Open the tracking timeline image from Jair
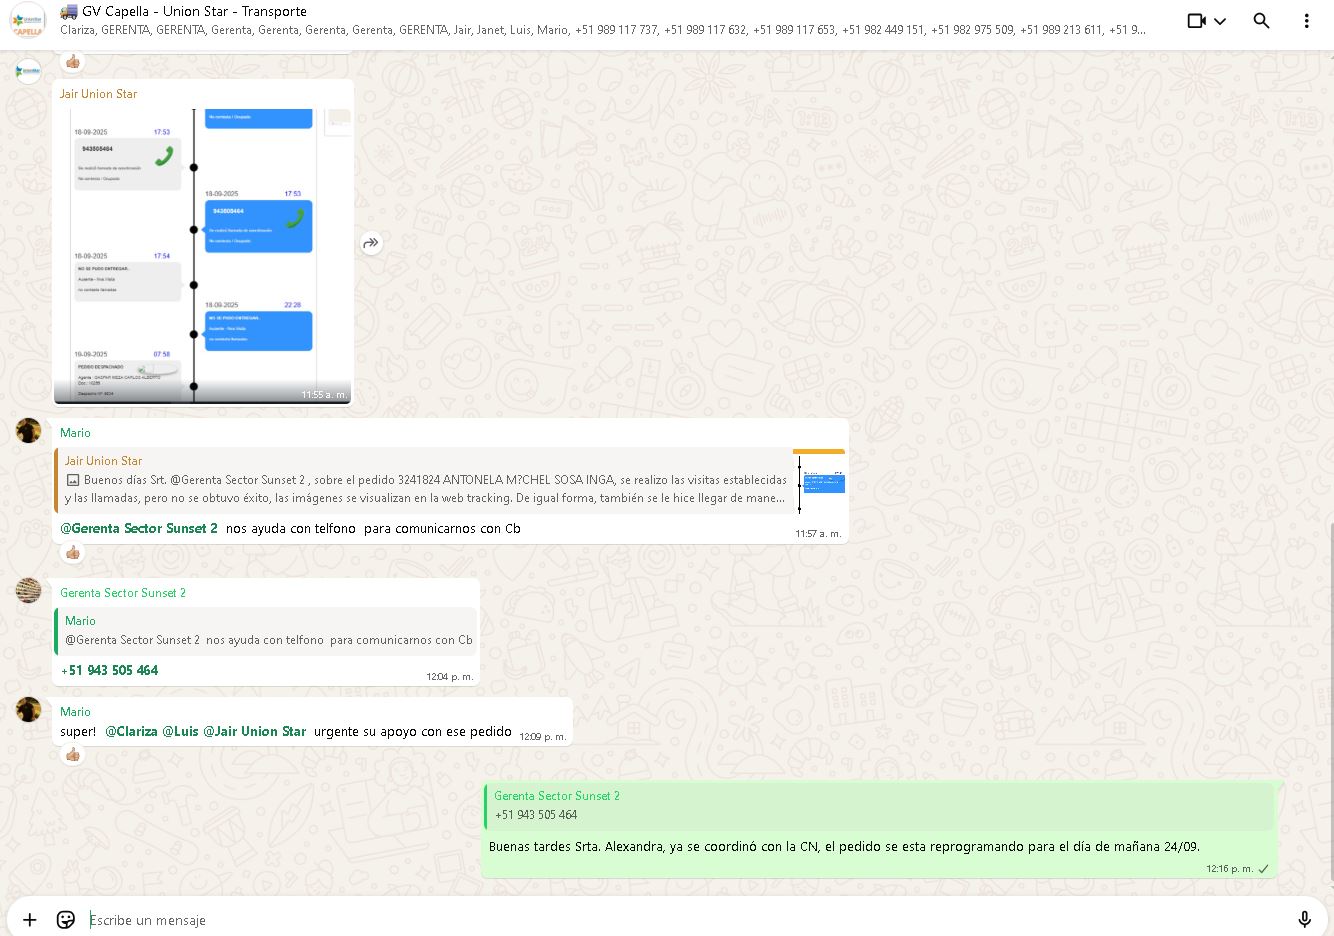 (x=202, y=255)
